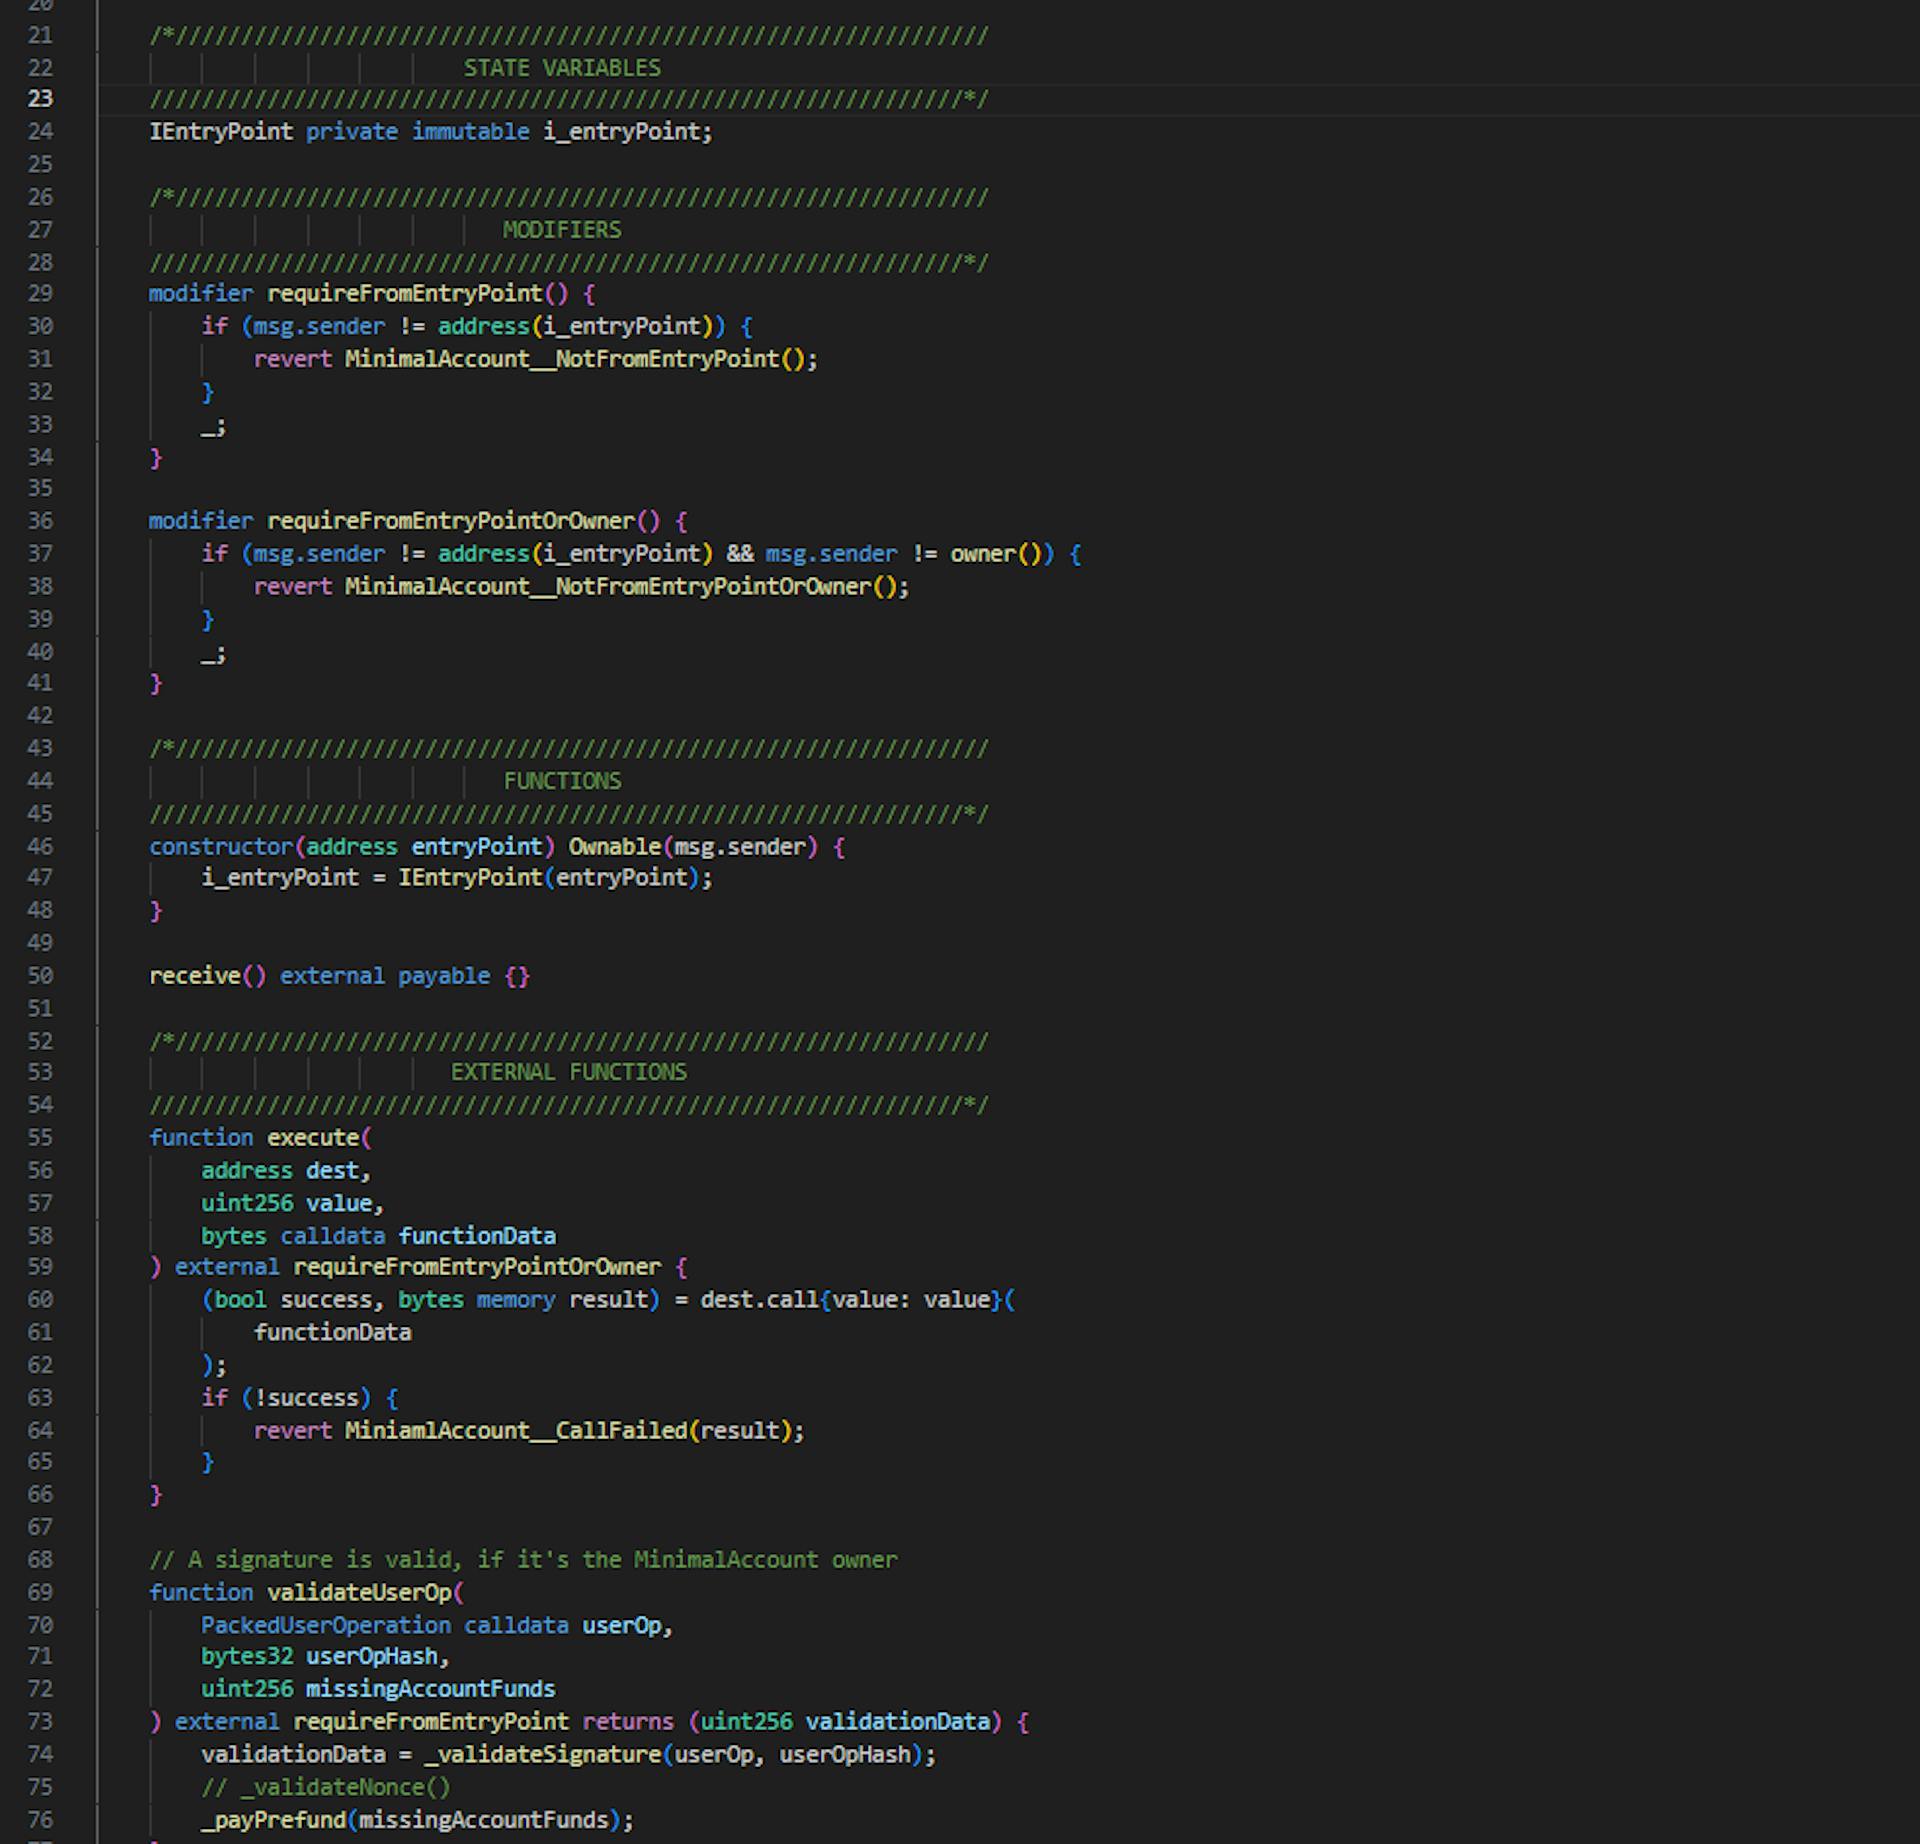
Task: Click the i_entryPoint variable on line 24
Action: tap(622, 131)
